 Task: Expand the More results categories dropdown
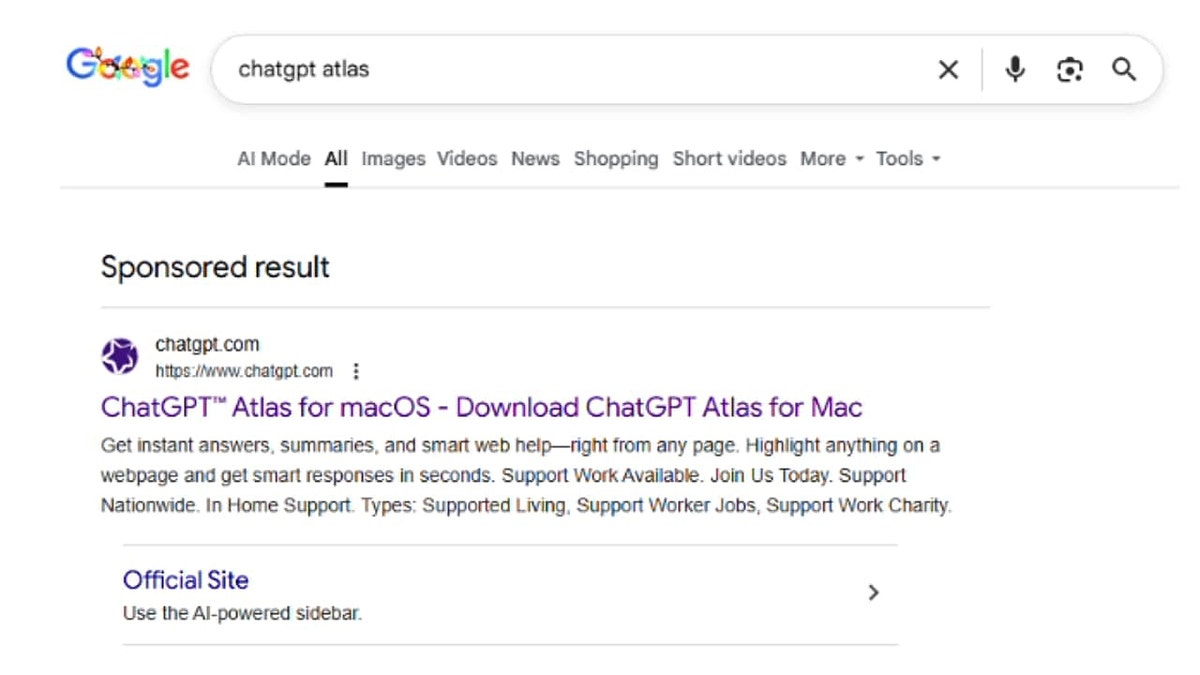[829, 158]
